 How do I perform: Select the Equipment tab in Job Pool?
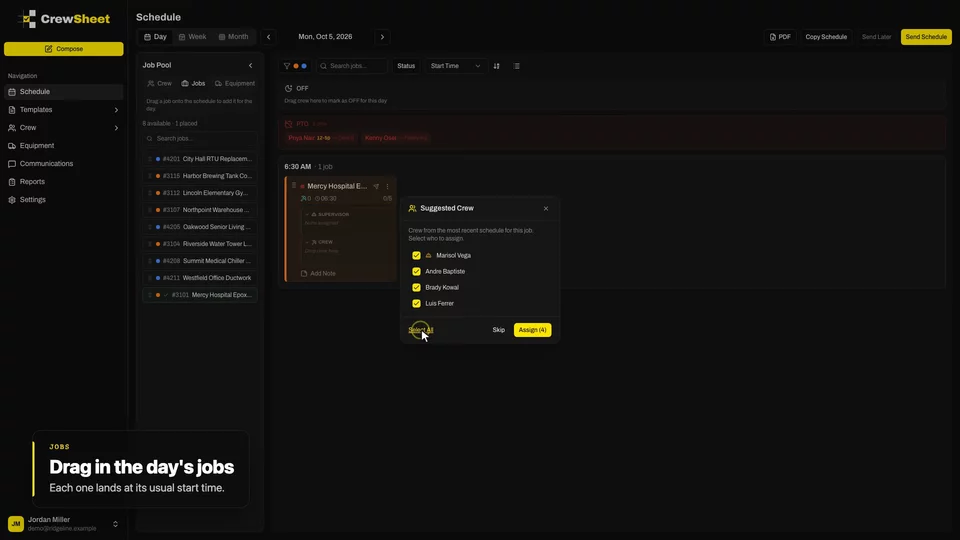[x=234, y=83]
